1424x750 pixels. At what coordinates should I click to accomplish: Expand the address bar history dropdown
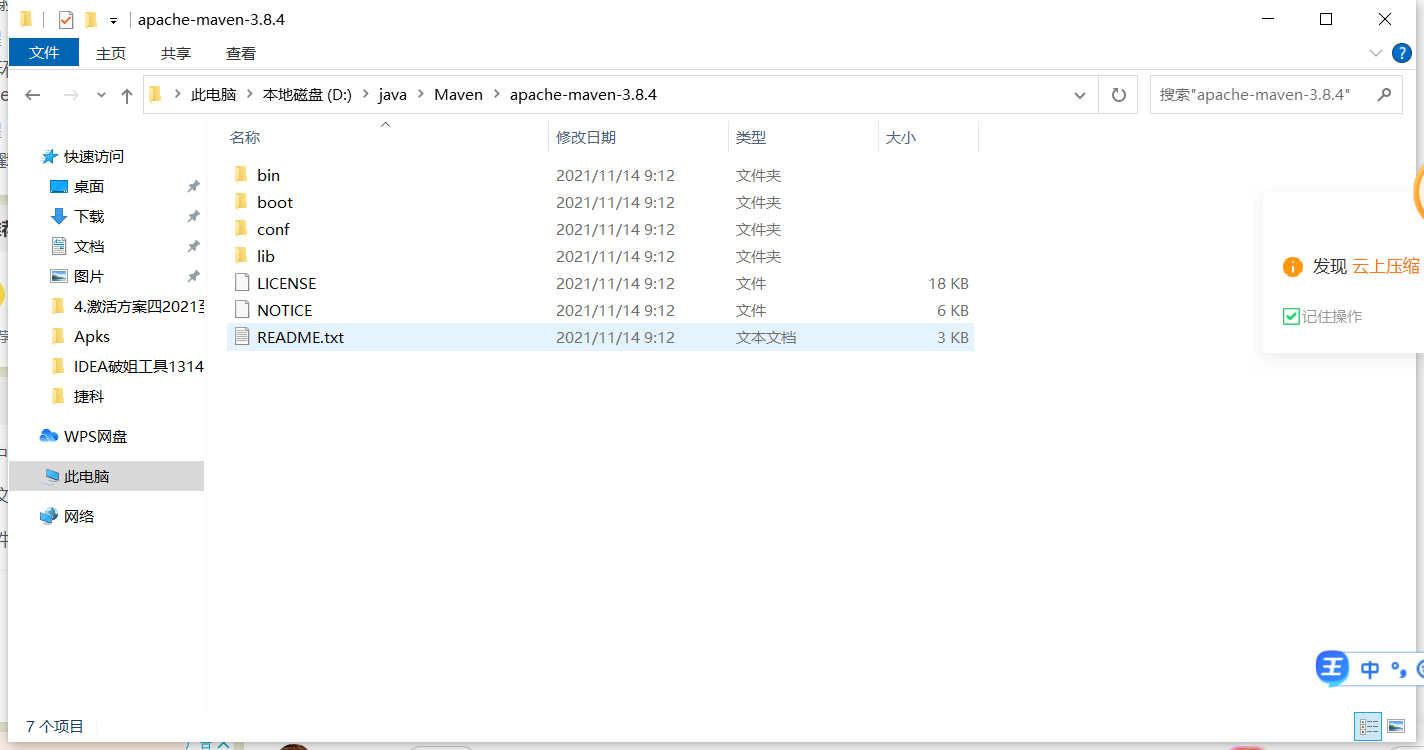coord(1080,95)
